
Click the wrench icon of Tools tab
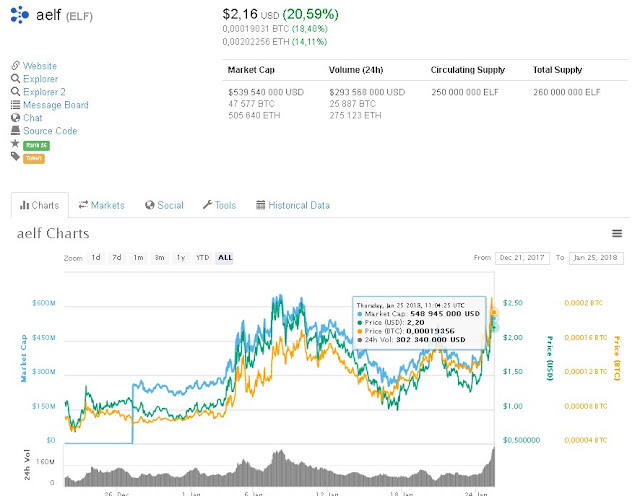(x=207, y=205)
